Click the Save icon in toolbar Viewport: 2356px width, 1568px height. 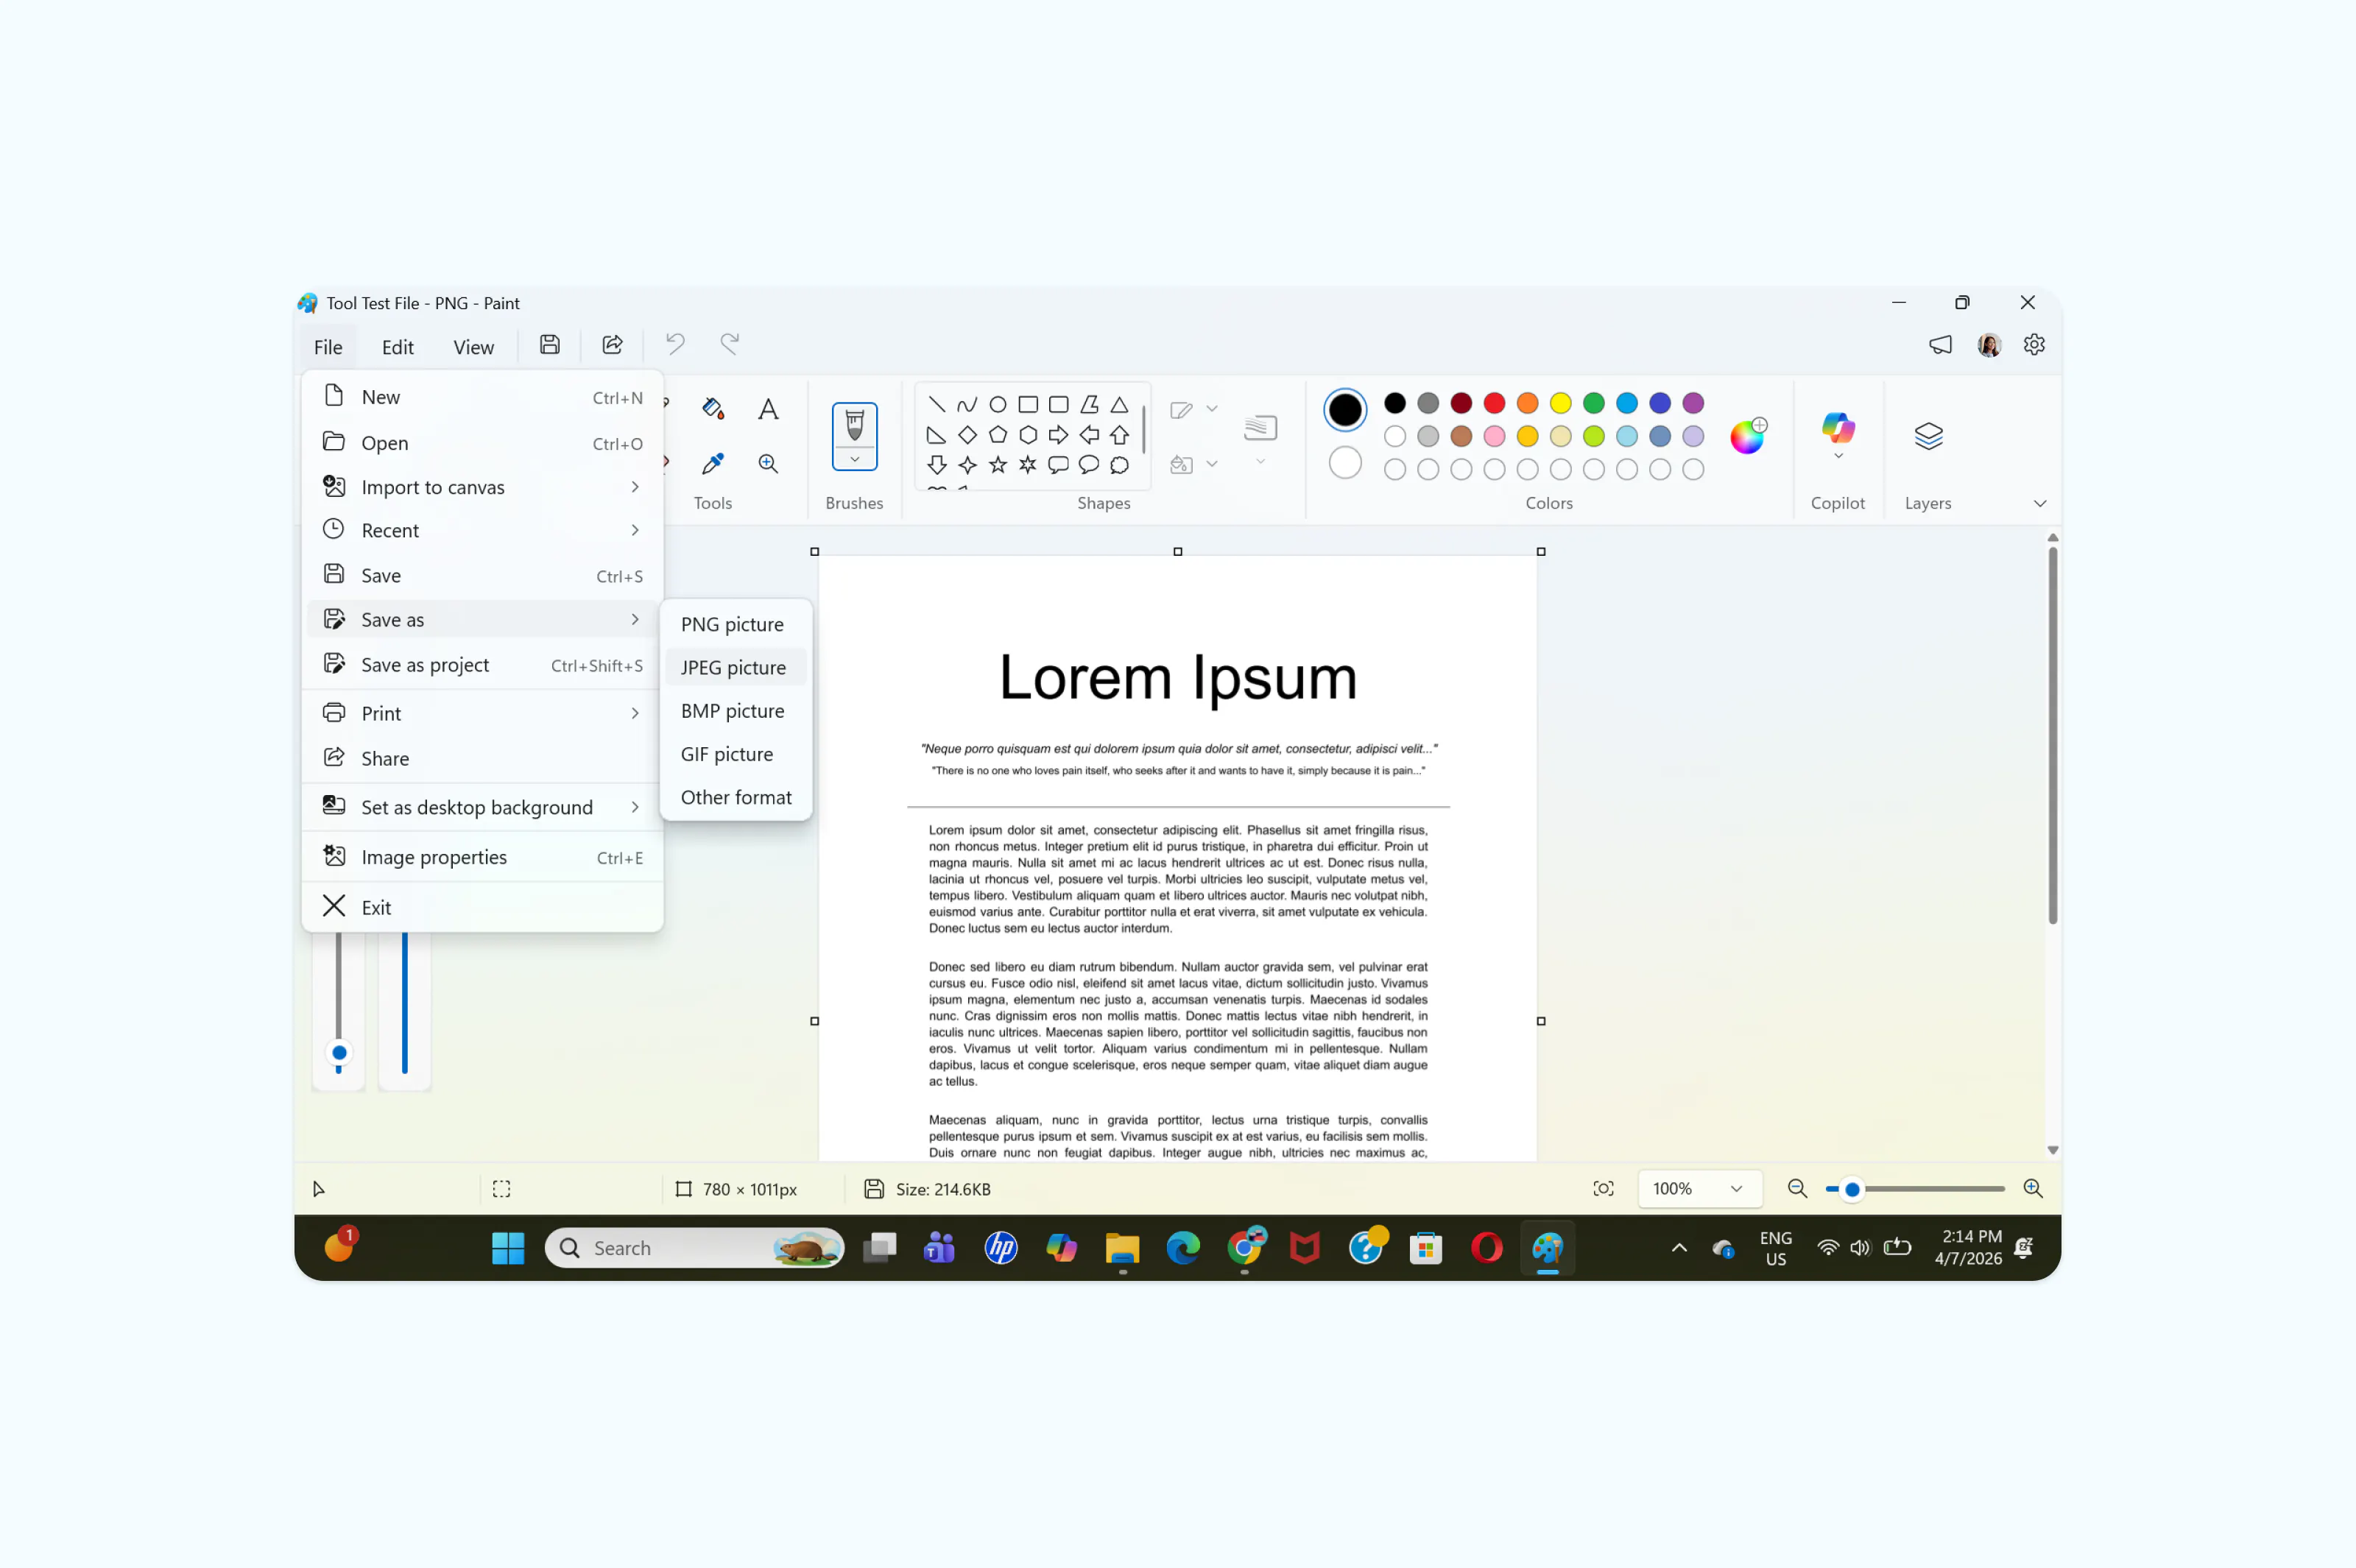click(x=549, y=345)
